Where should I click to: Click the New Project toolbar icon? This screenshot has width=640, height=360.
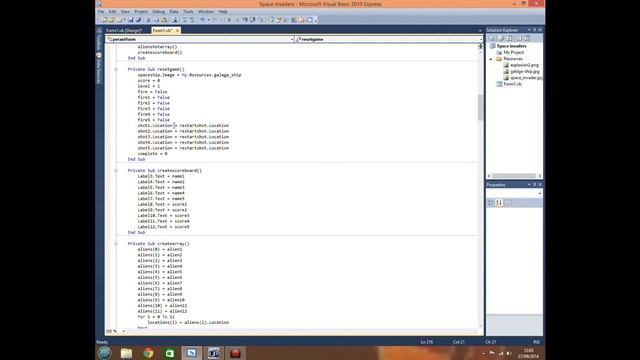(103, 20)
